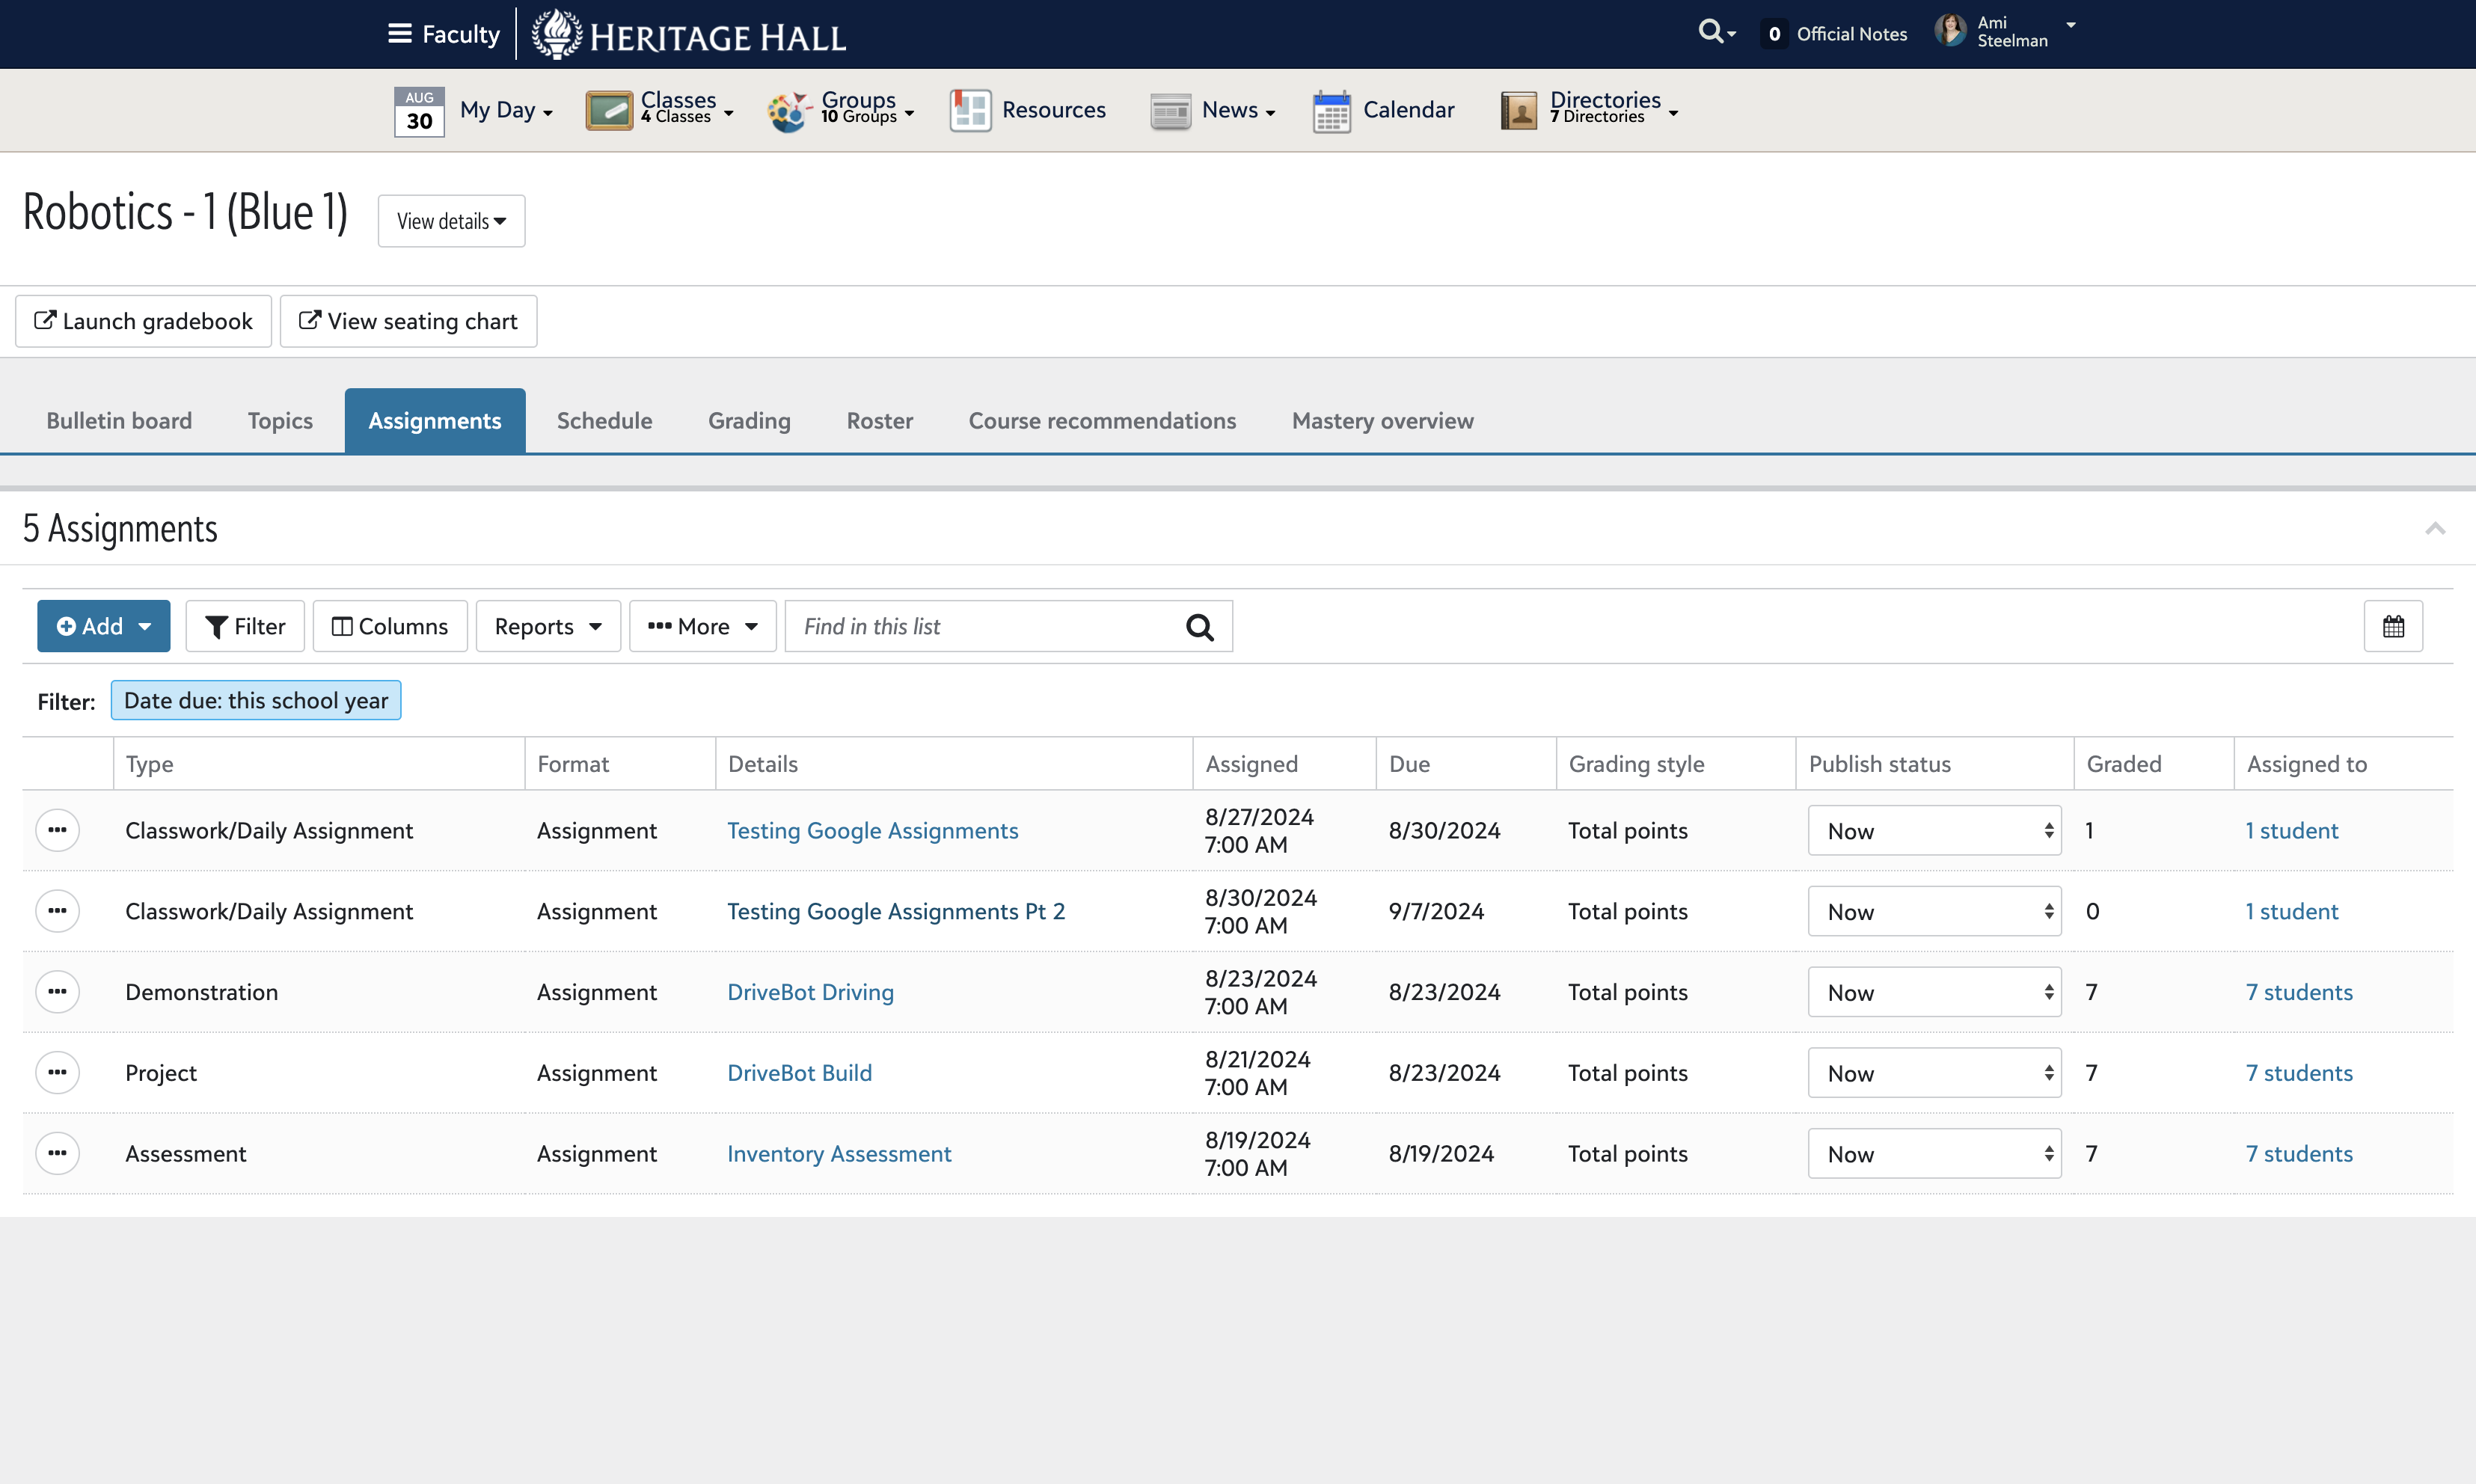This screenshot has width=2476, height=1484.
Task: Change publish status for DriveBot Driving
Action: pos(1935,992)
